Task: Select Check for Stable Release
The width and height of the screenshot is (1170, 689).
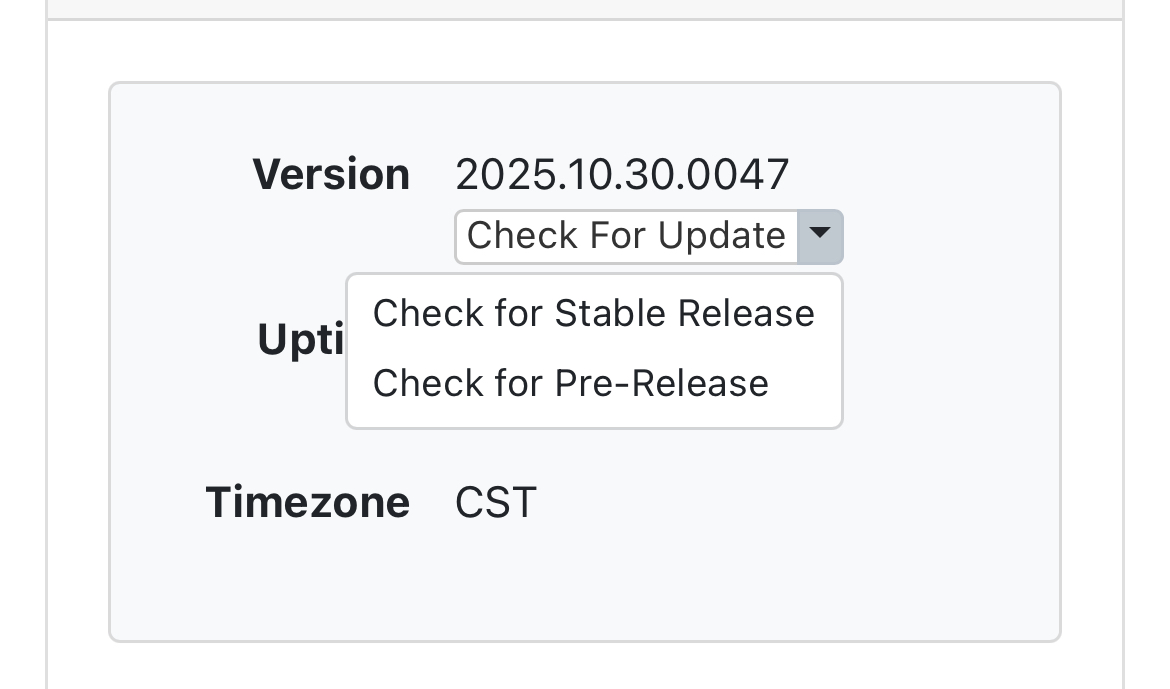Action: [593, 314]
